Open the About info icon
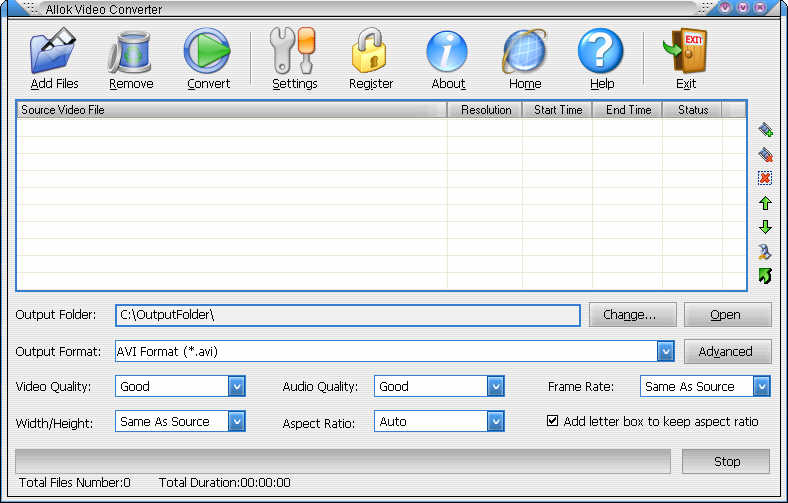The height and width of the screenshot is (503, 788). (447, 51)
